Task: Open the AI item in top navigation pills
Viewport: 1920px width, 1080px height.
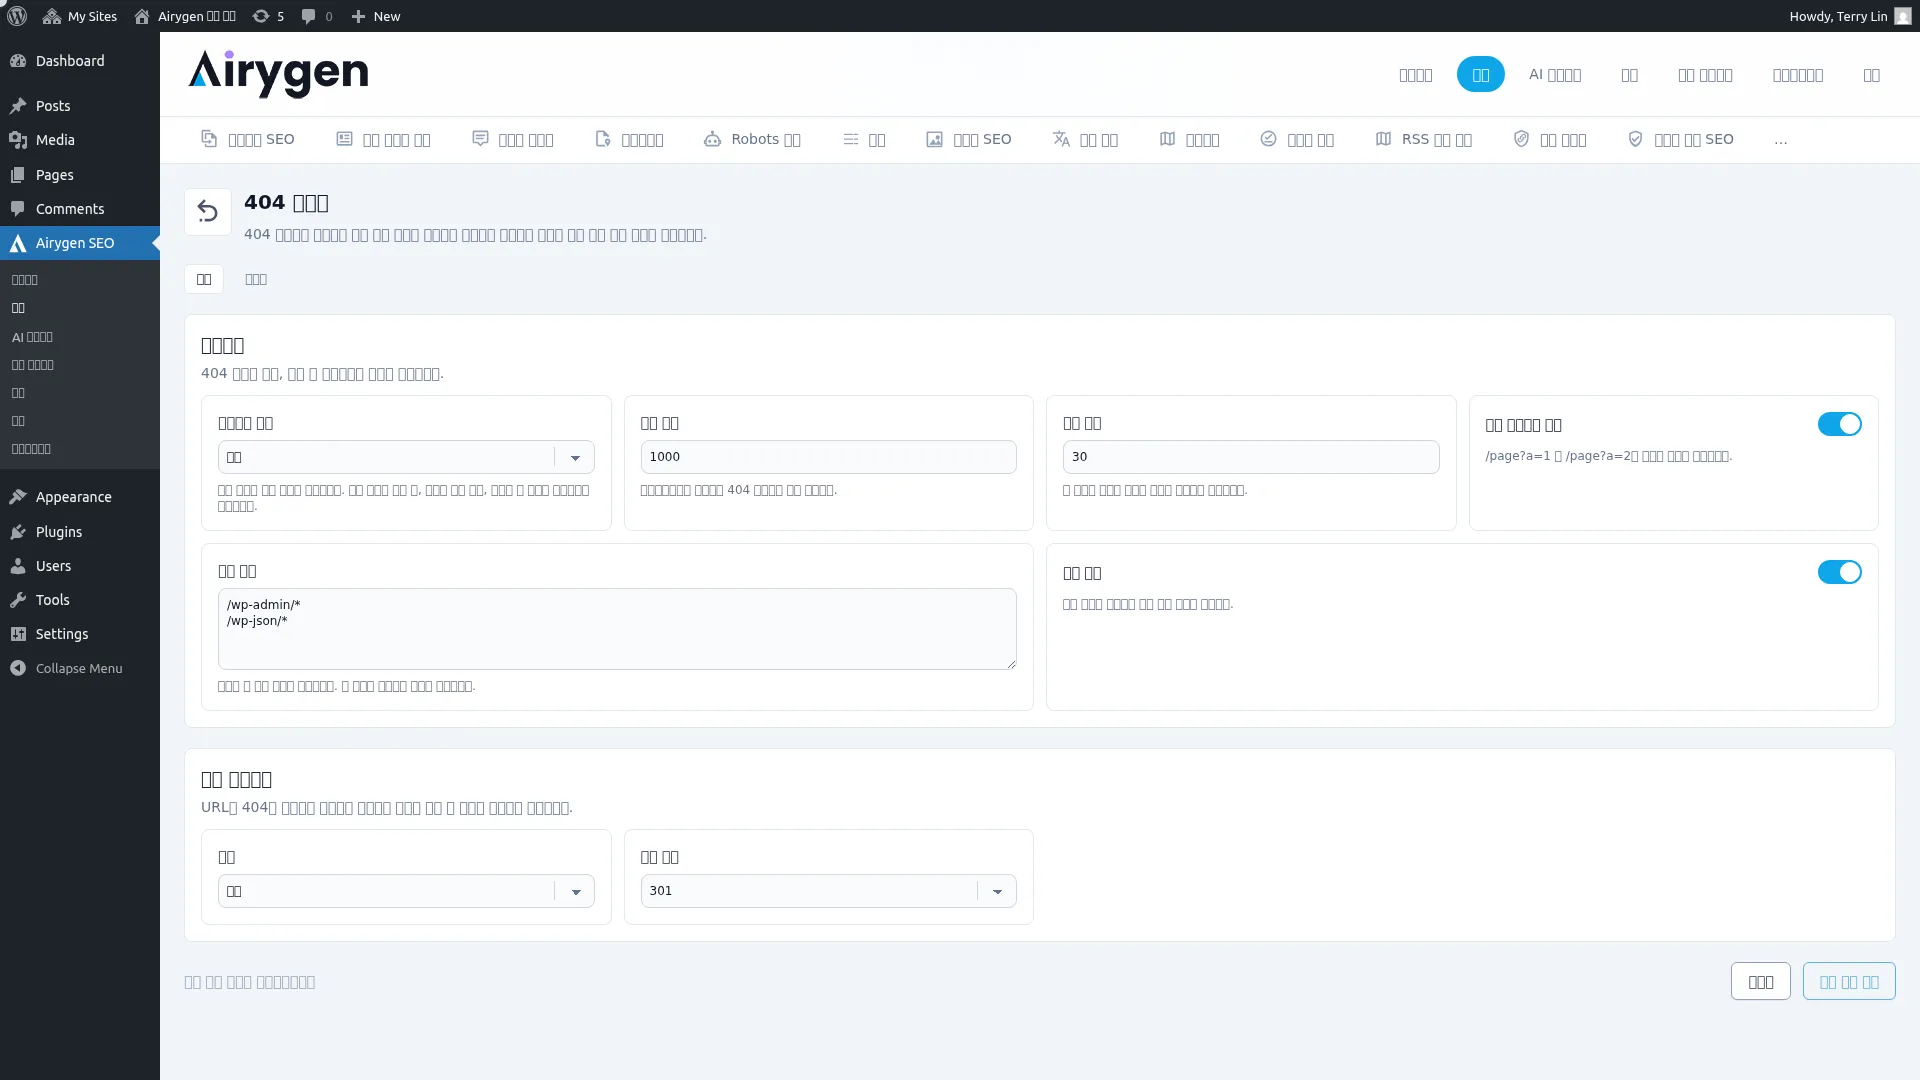Action: (1555, 75)
